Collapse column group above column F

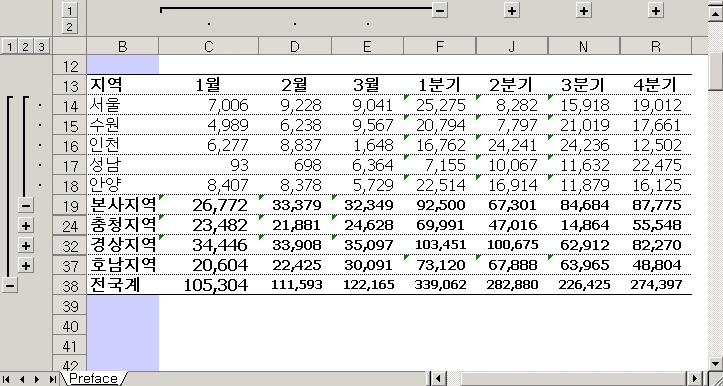[440, 10]
